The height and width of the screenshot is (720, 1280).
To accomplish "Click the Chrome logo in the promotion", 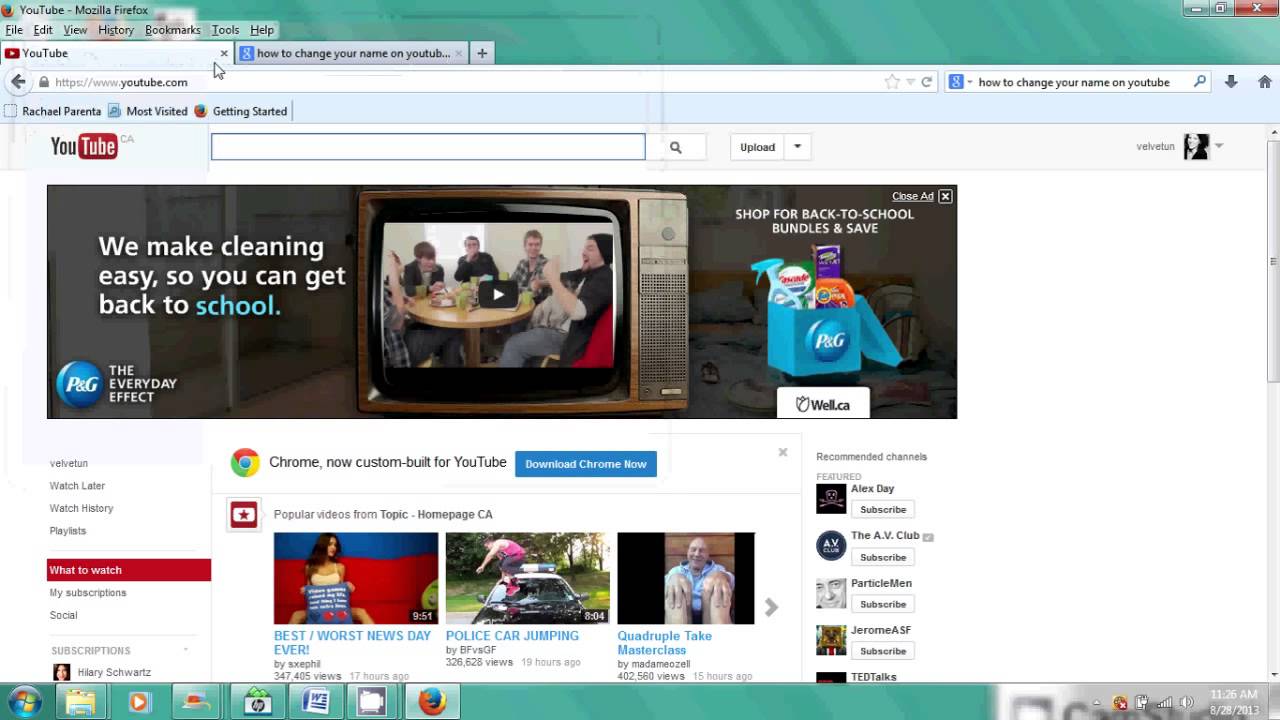I will [245, 463].
